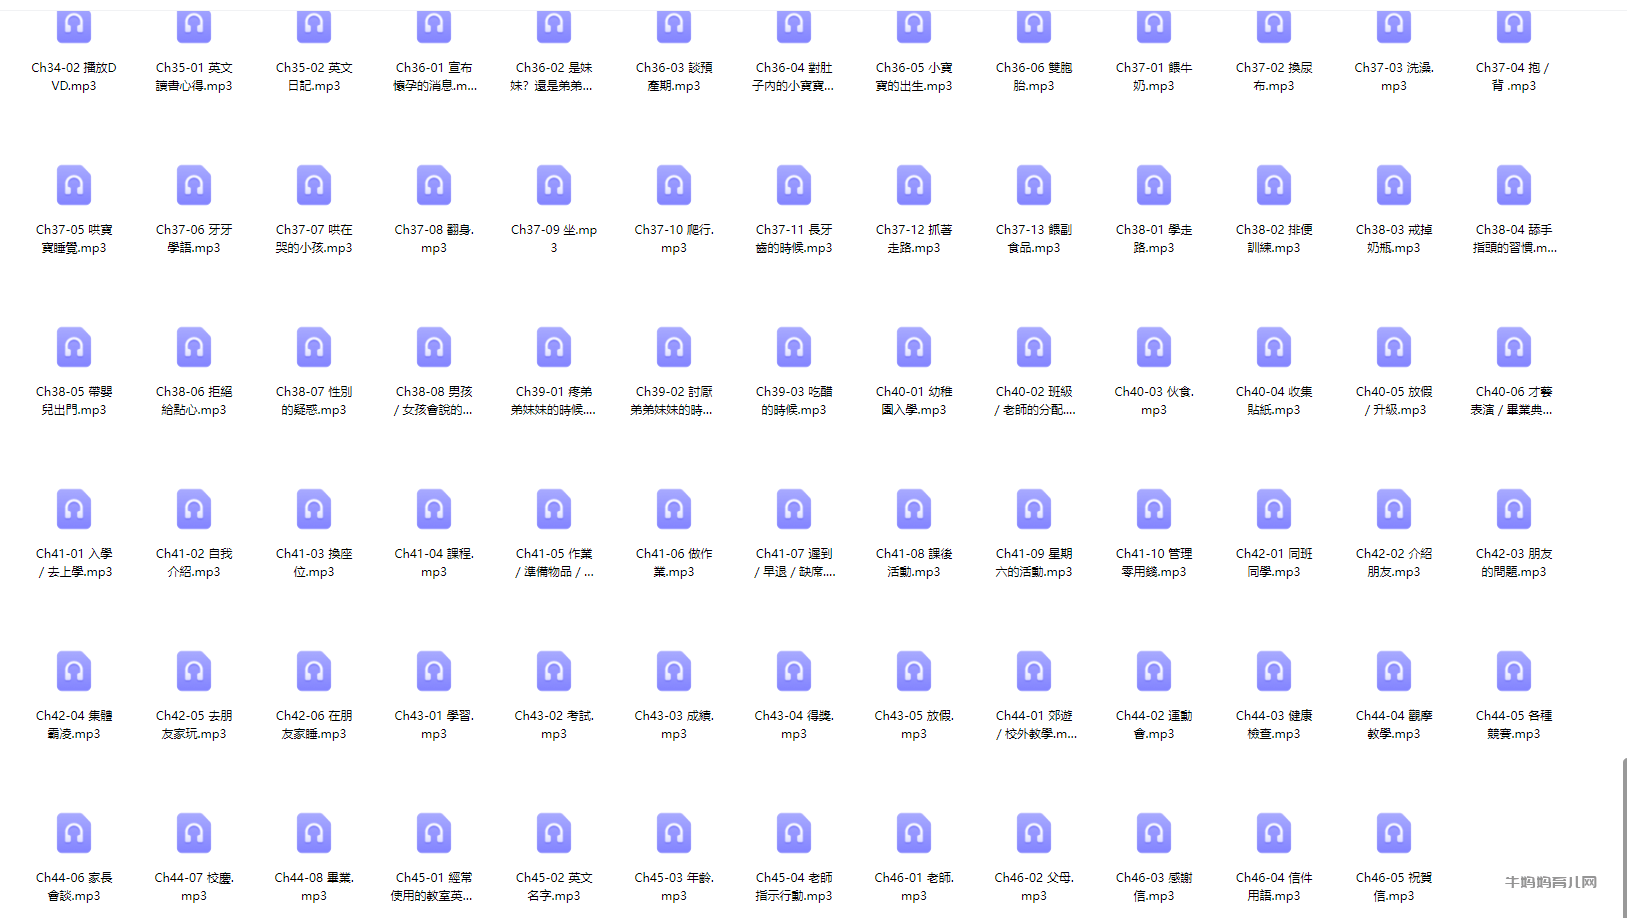1627x918 pixels.
Task: Select the Ch44-01 mp3 file icon
Action: click(x=1034, y=672)
